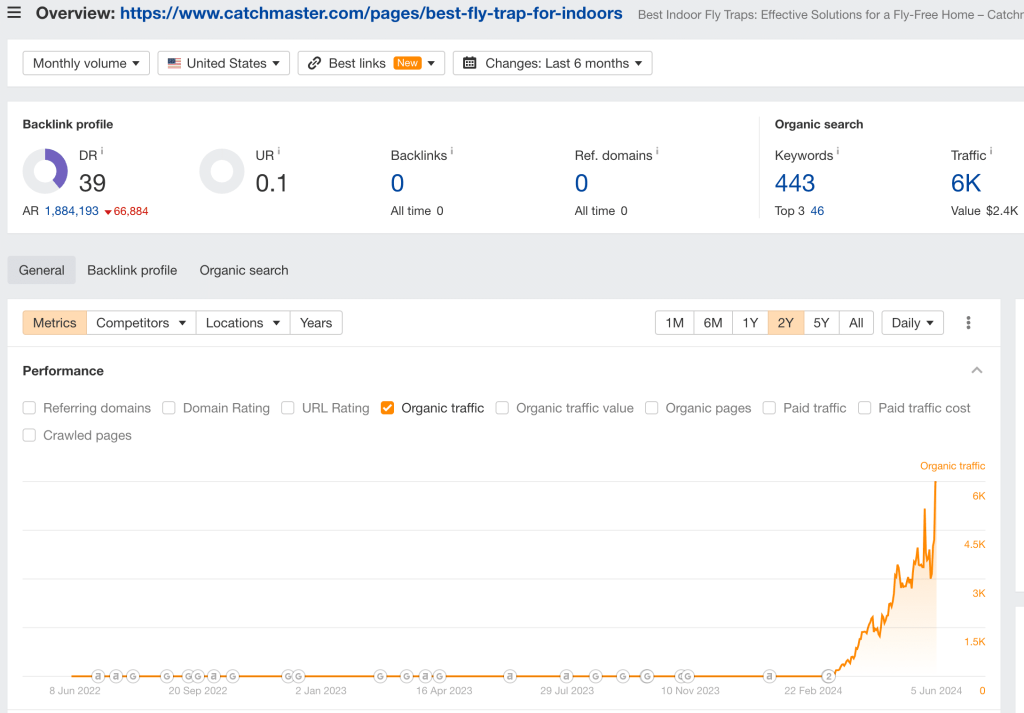Tick the Crawled pages checkbox

pos(29,436)
